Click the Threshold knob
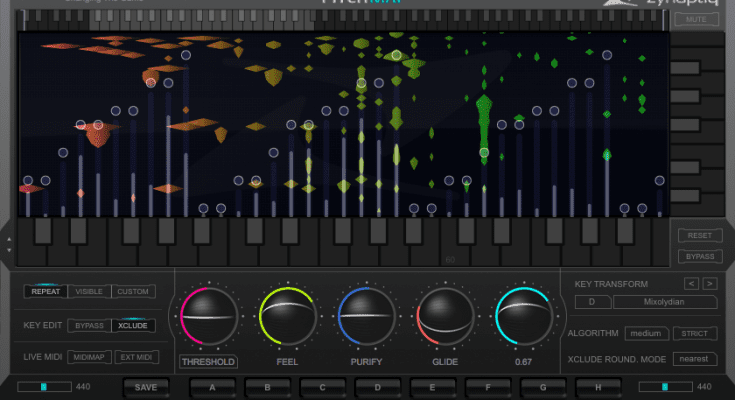The width and height of the screenshot is (735, 400). click(208, 317)
